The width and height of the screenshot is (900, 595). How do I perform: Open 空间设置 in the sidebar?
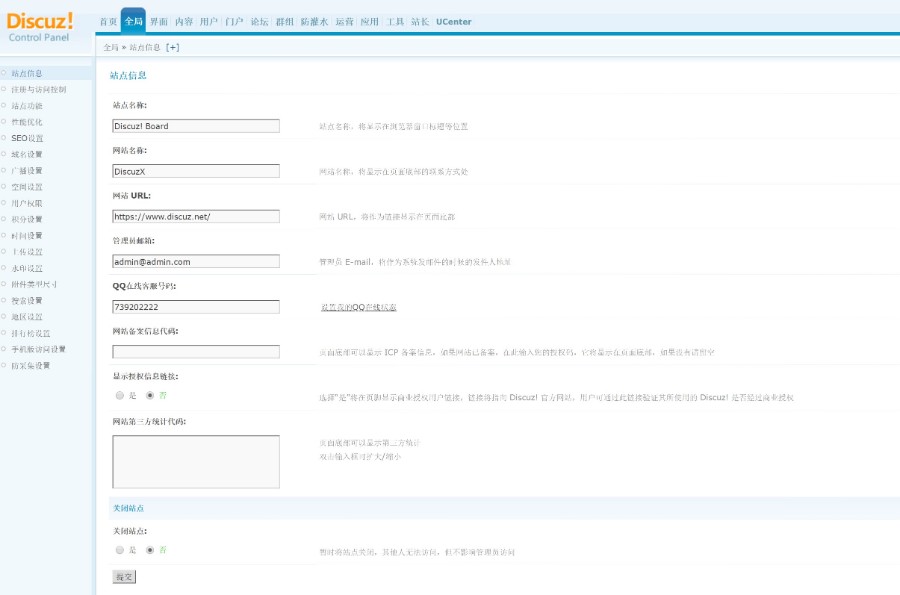27,187
